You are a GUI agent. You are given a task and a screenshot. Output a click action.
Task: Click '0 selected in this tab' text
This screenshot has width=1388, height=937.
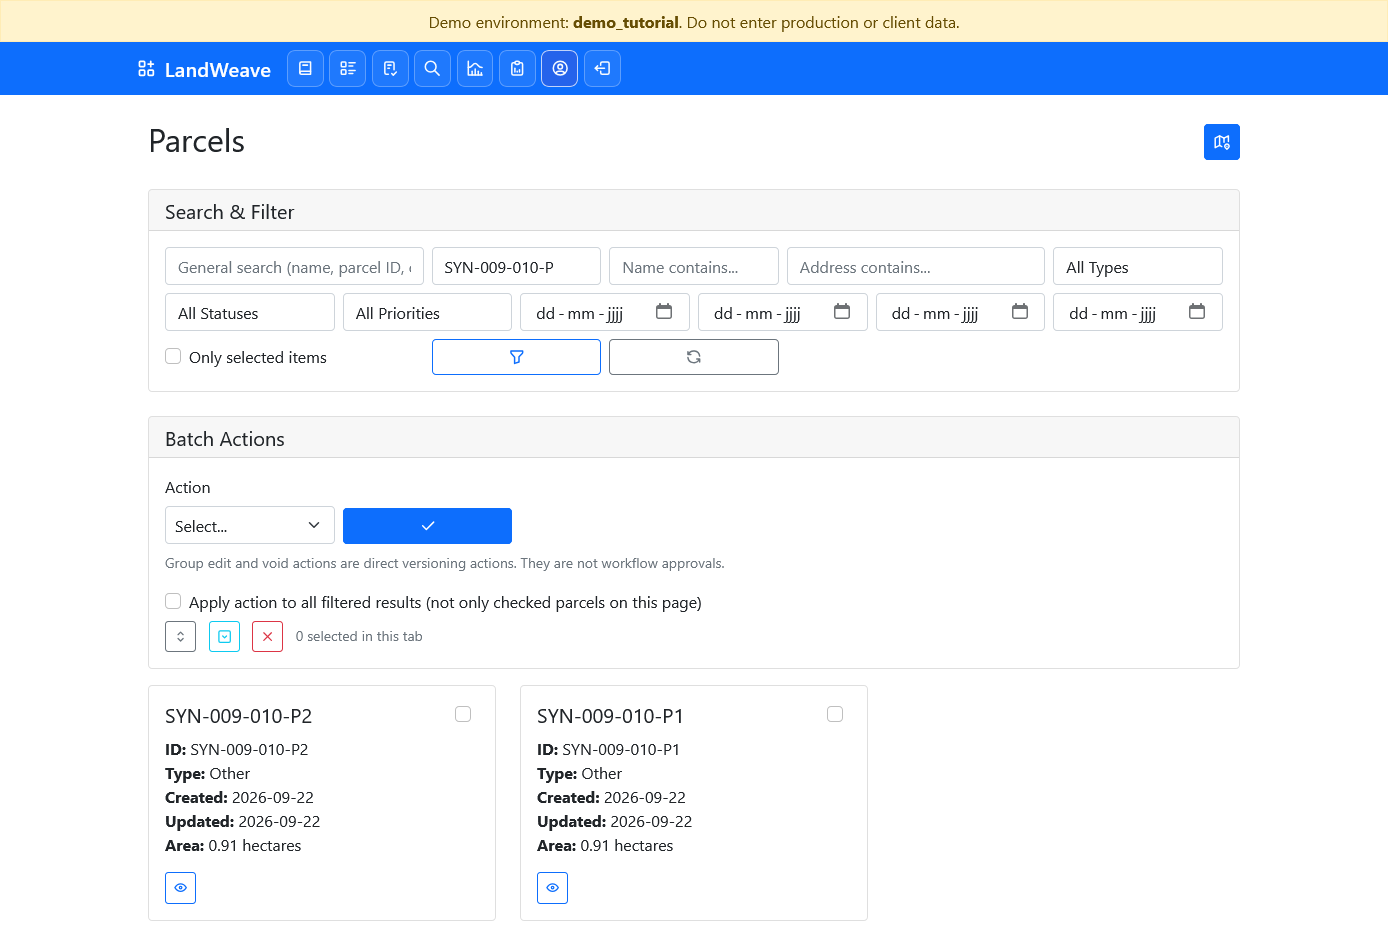click(x=359, y=637)
